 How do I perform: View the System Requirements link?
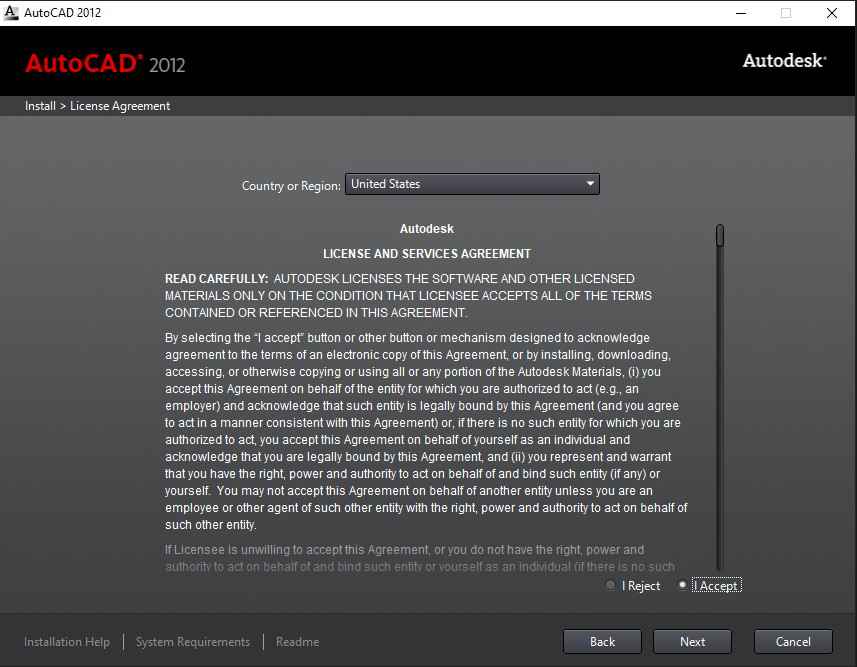coord(193,642)
